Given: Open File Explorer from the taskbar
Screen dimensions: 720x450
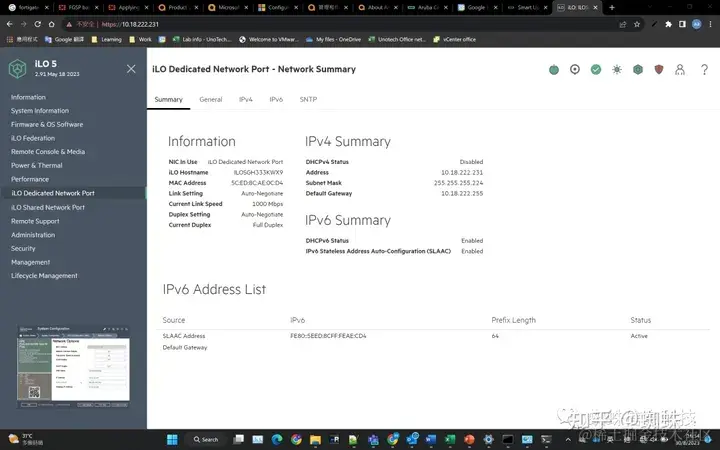Looking at the screenshot, I should (x=315, y=439).
